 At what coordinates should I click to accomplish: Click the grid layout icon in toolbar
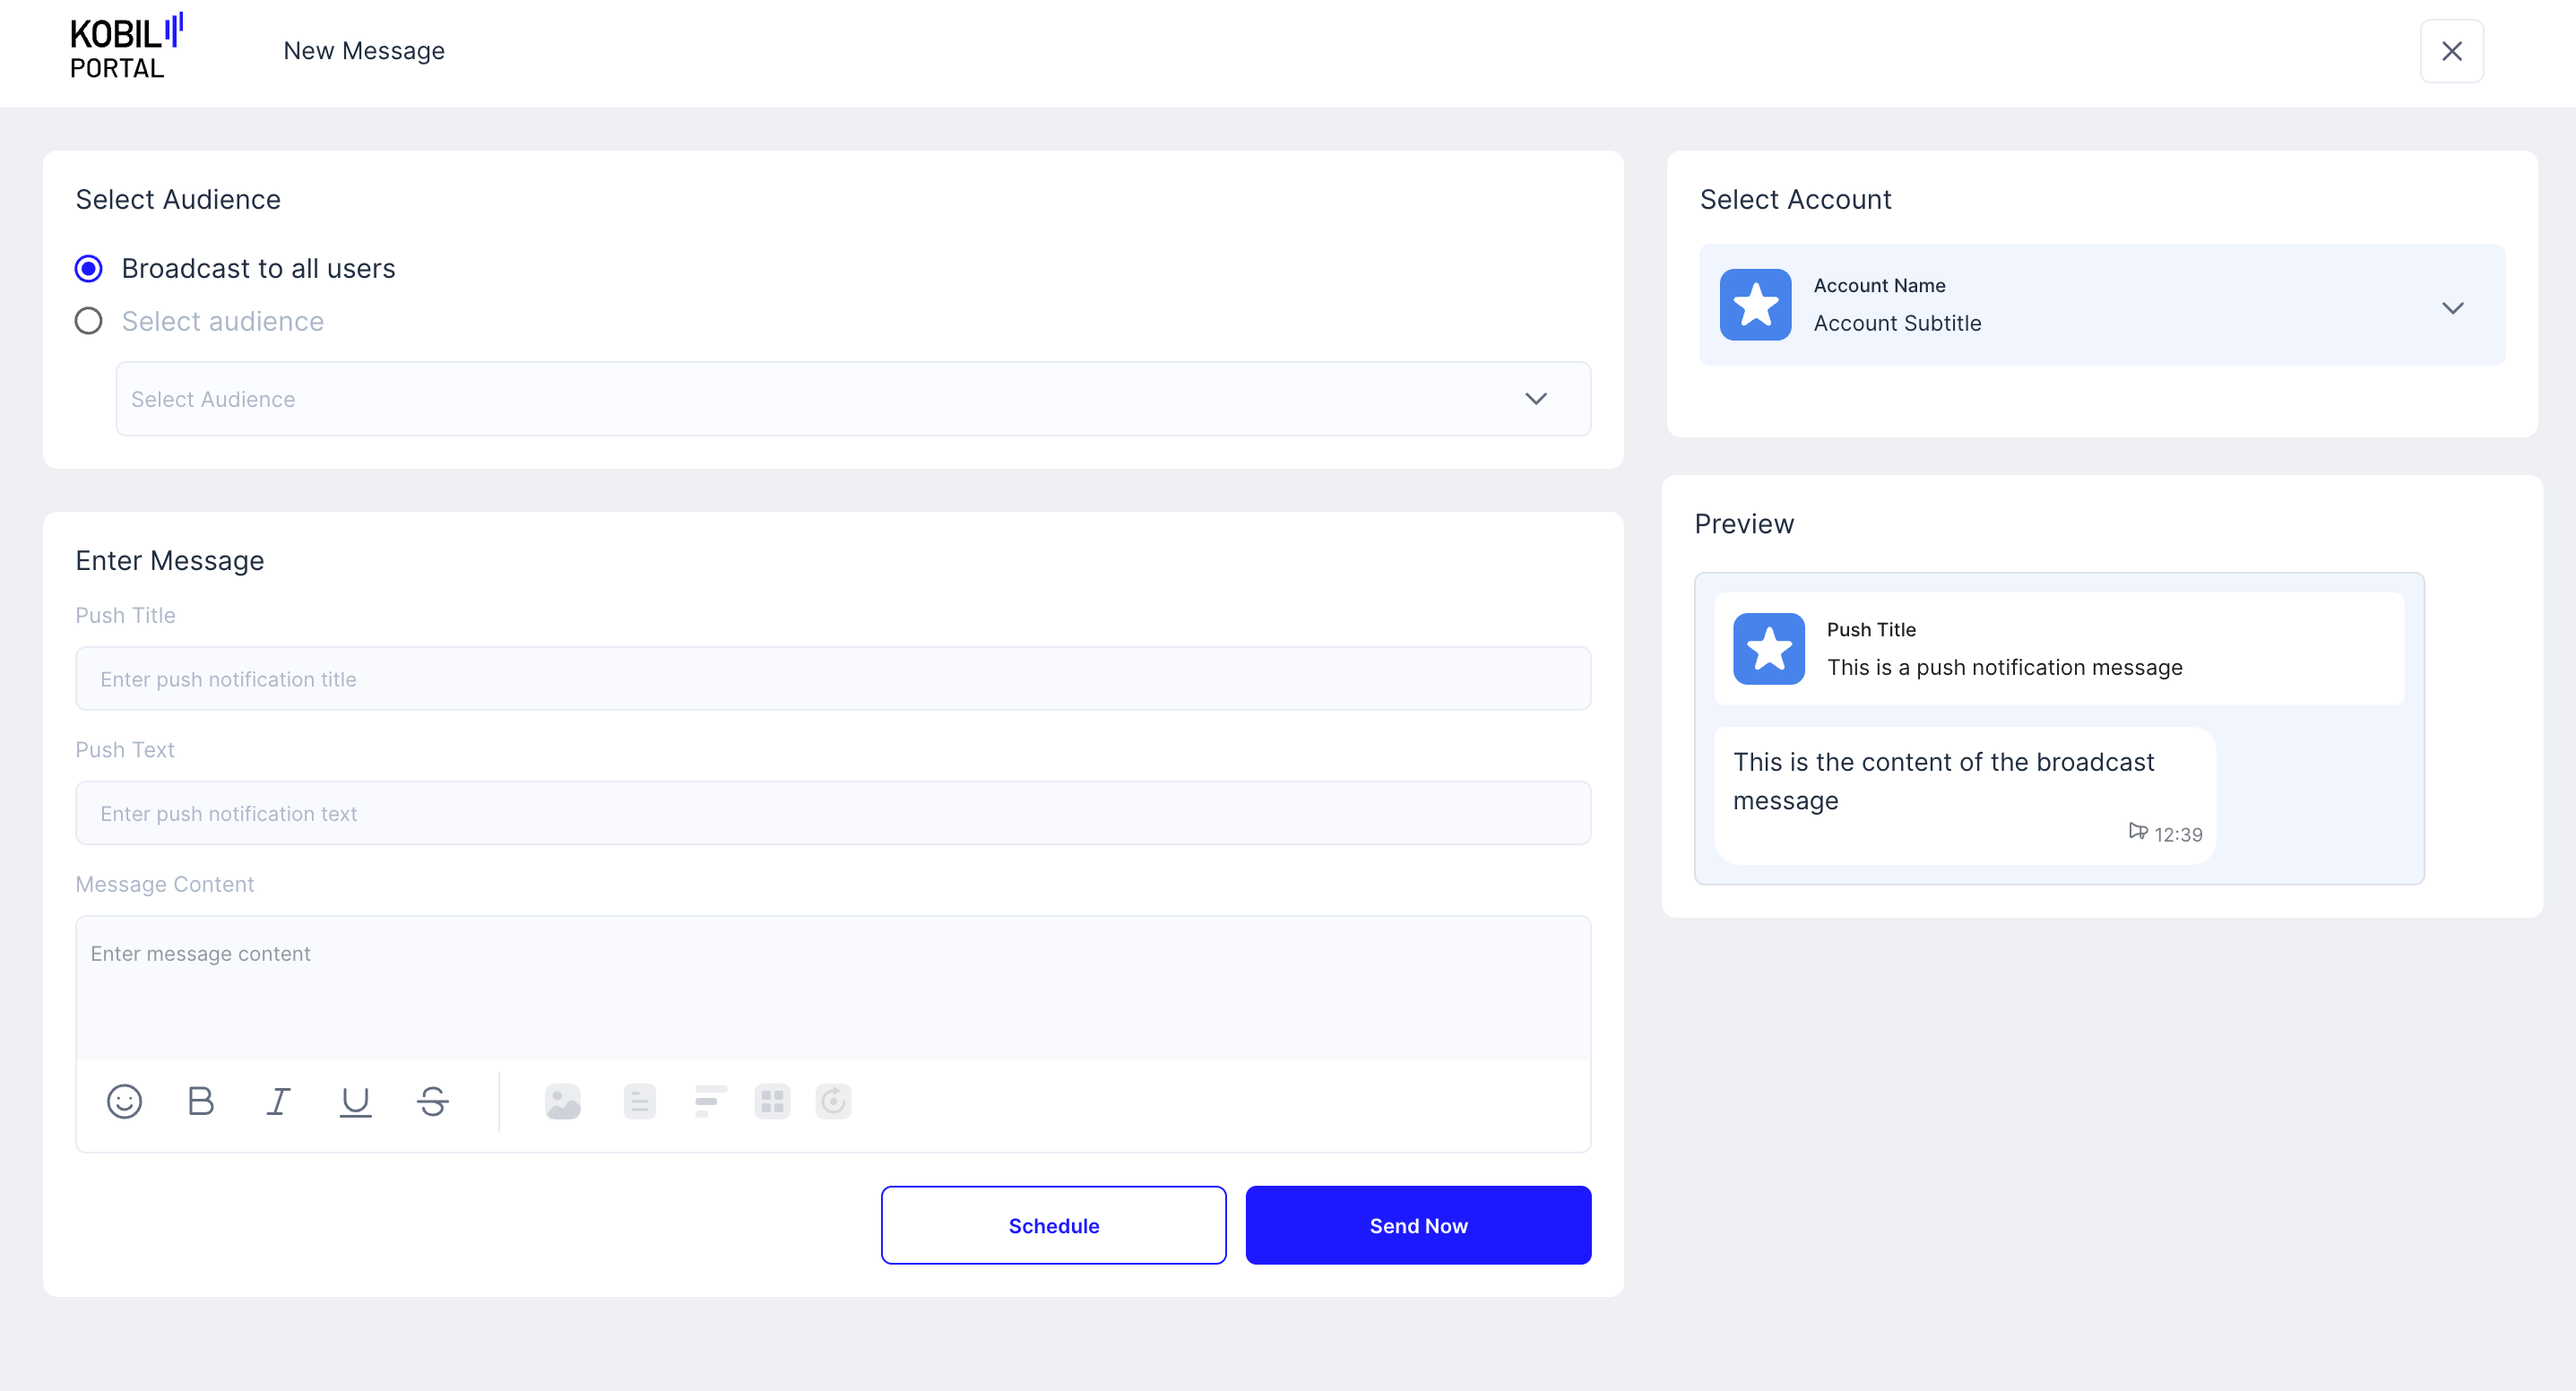click(x=772, y=1101)
